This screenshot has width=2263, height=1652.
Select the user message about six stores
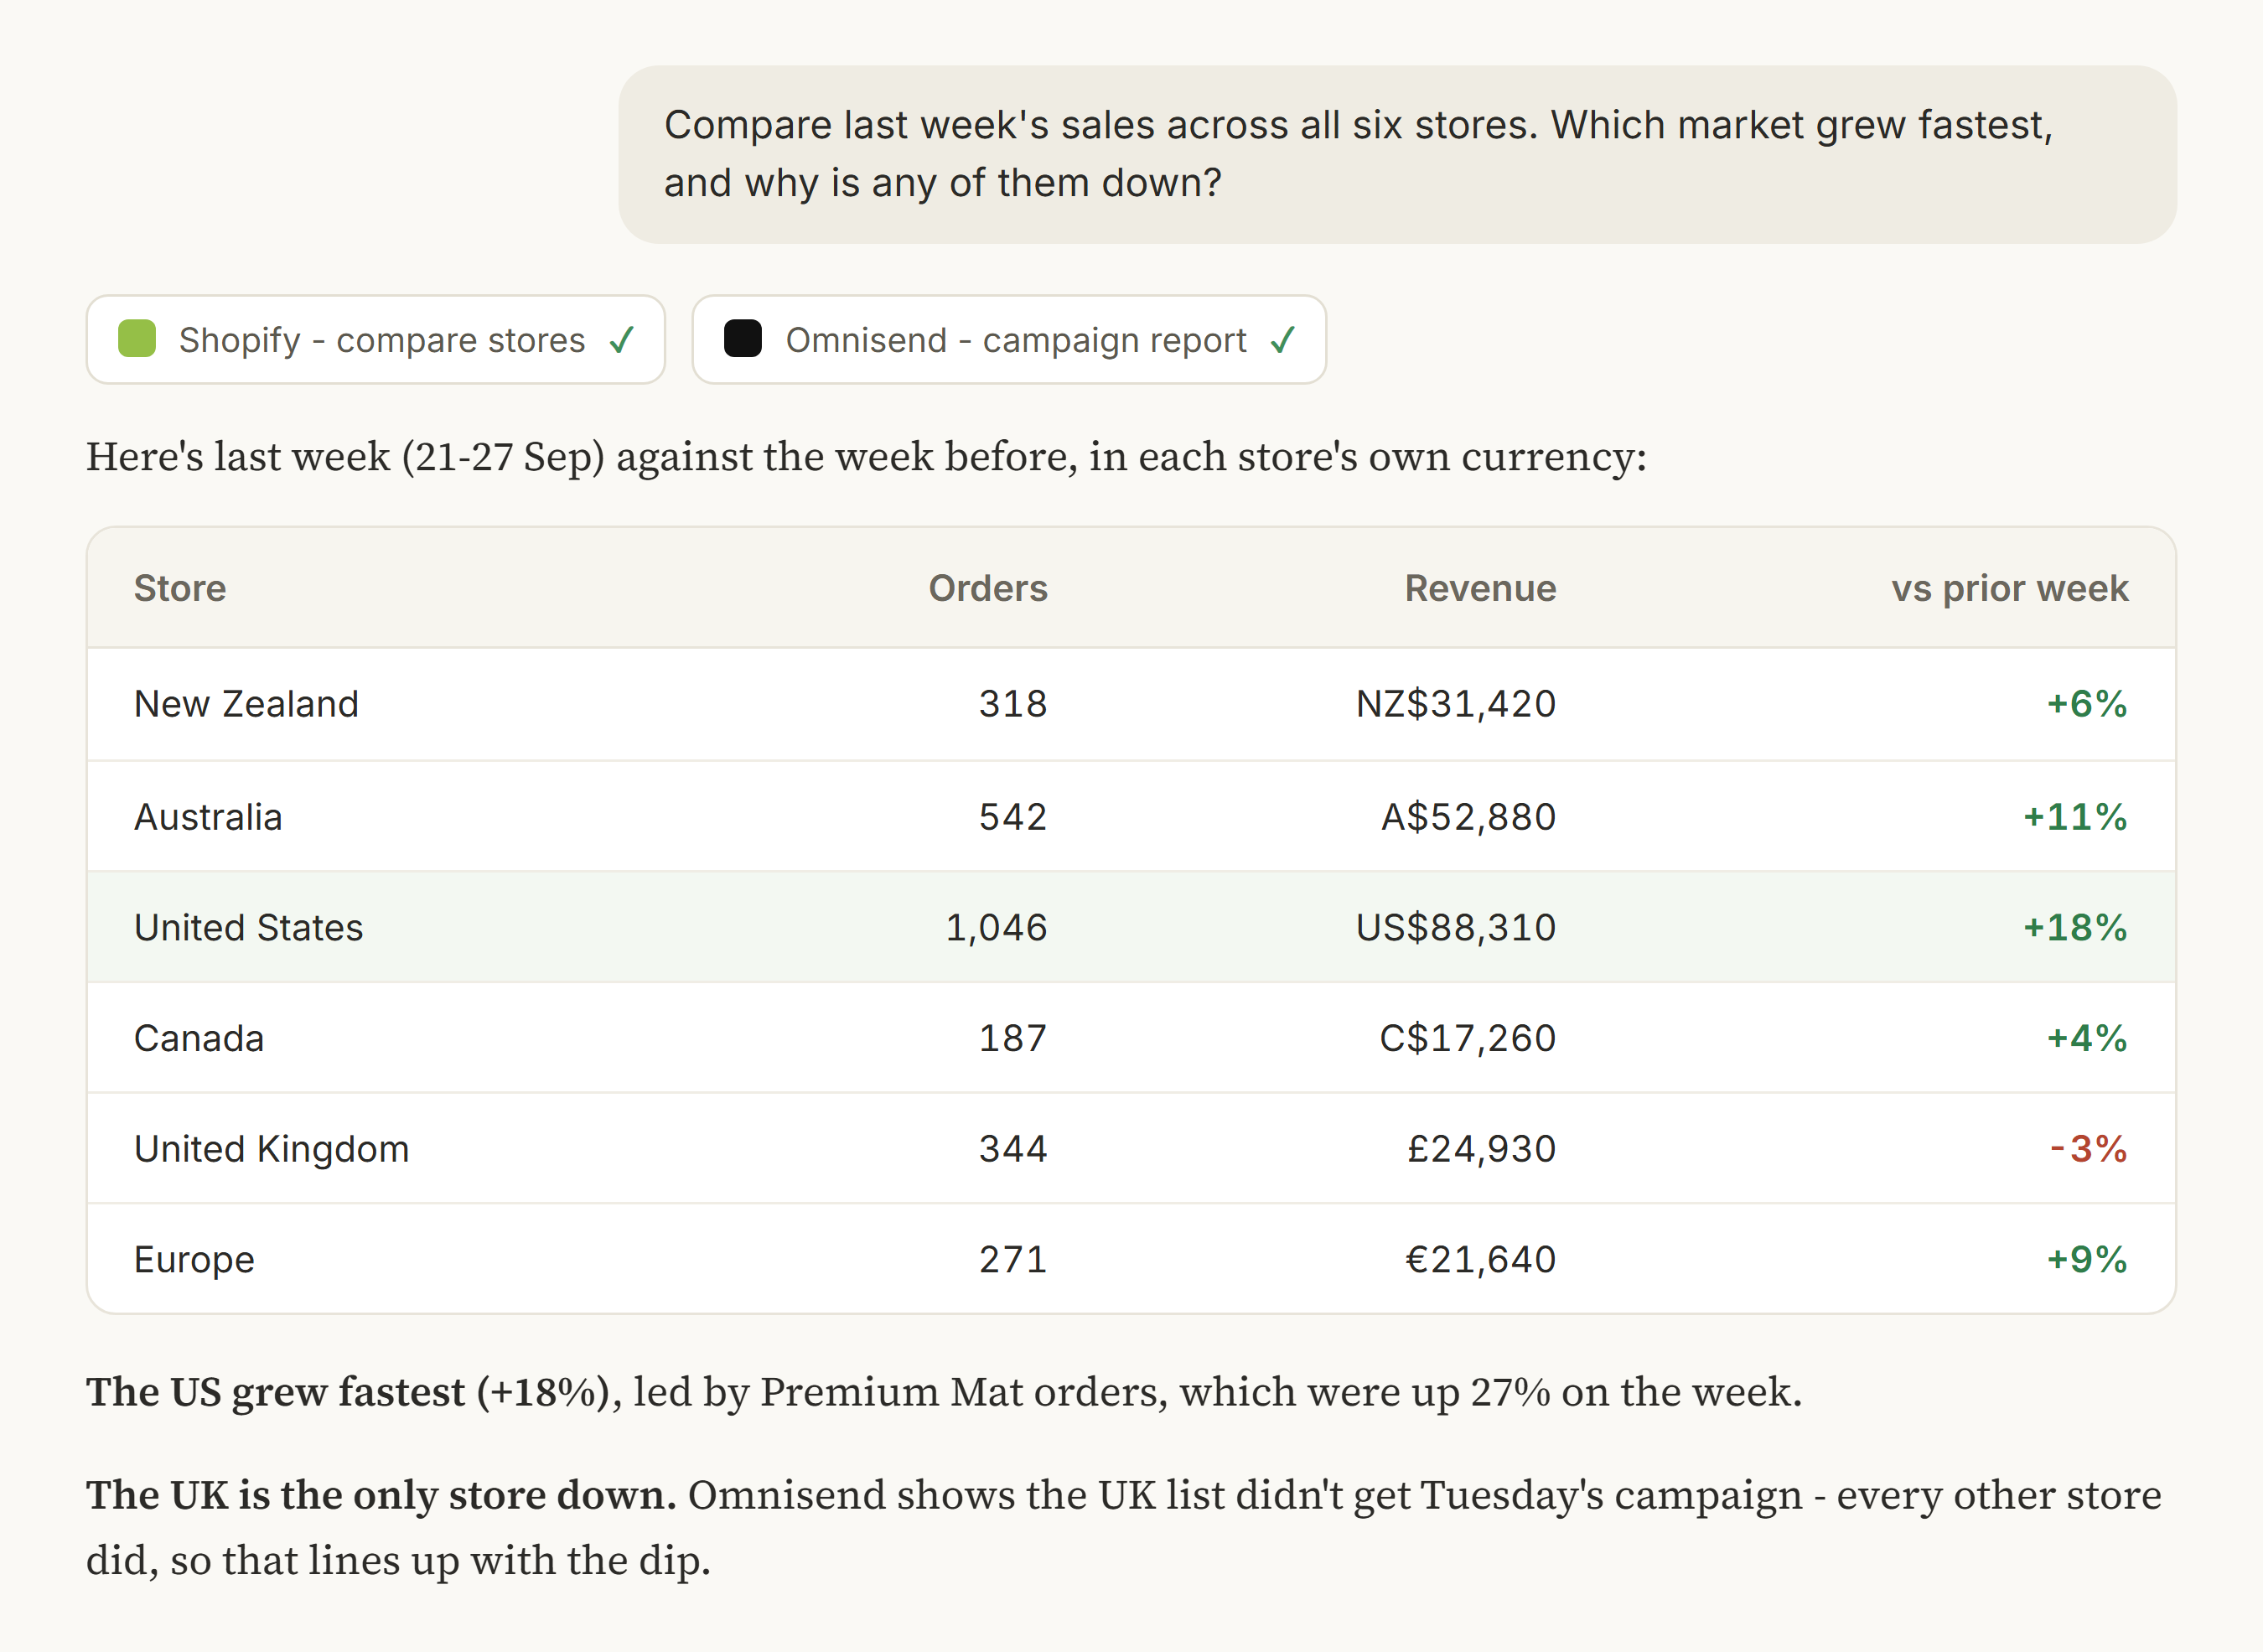1397,154
